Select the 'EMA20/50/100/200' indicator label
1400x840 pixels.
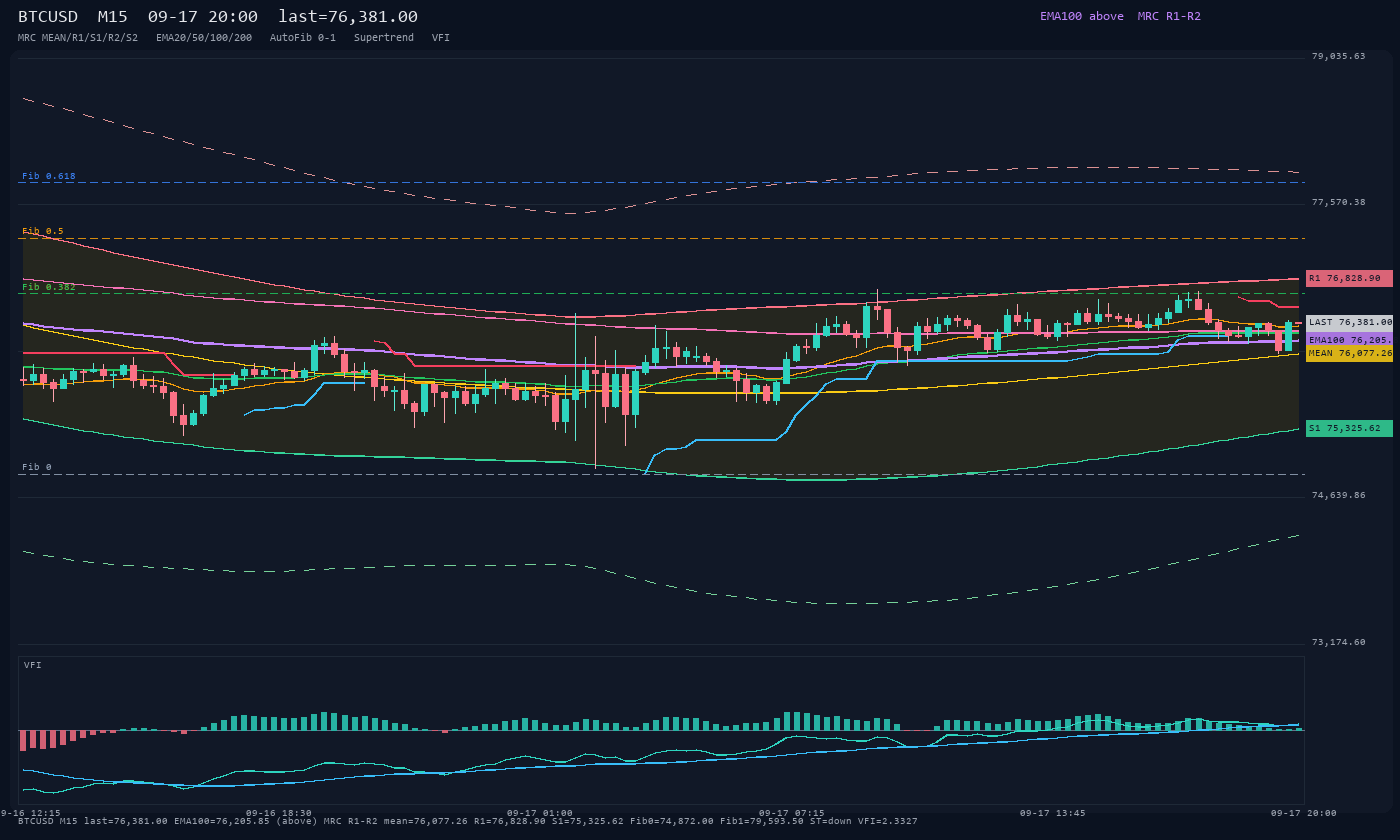point(204,37)
